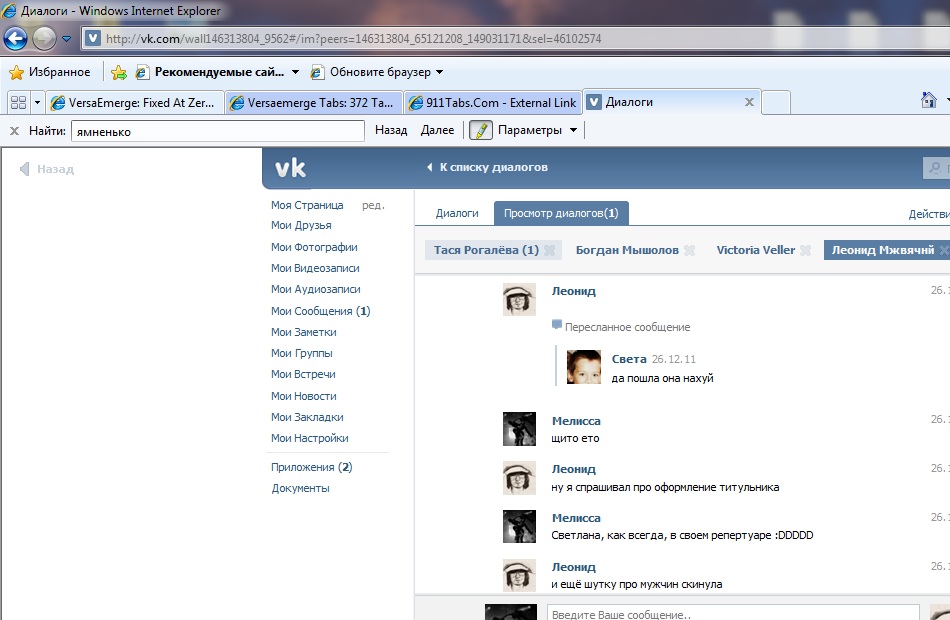Open Моя Страница in sidebar
The height and width of the screenshot is (620, 950).
point(307,205)
